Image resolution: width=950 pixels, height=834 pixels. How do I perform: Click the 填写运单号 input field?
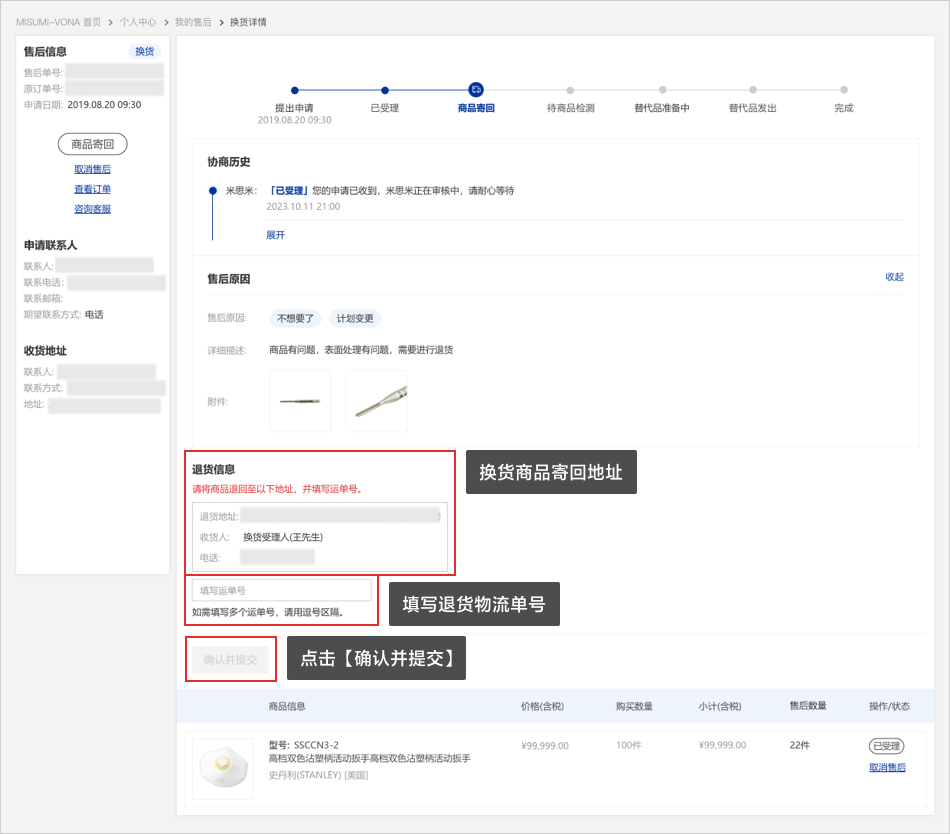tap(282, 591)
